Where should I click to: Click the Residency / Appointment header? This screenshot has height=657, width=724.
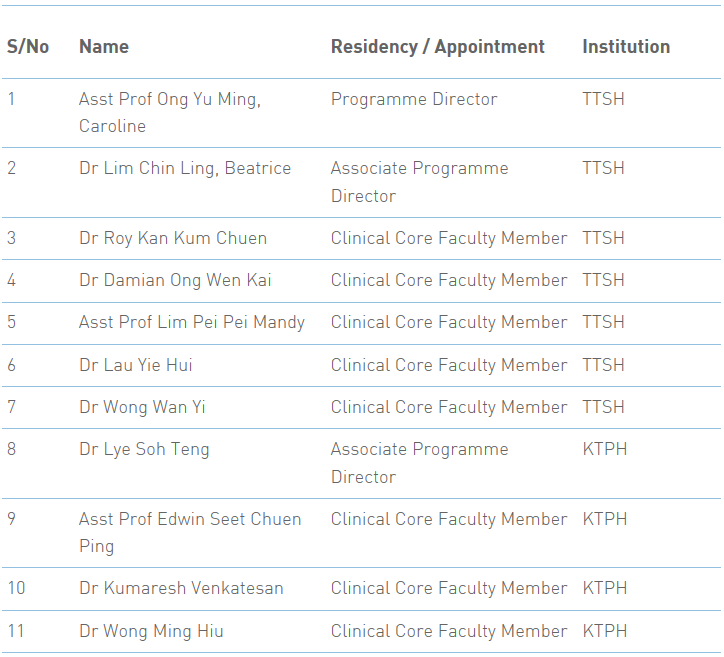click(x=438, y=47)
